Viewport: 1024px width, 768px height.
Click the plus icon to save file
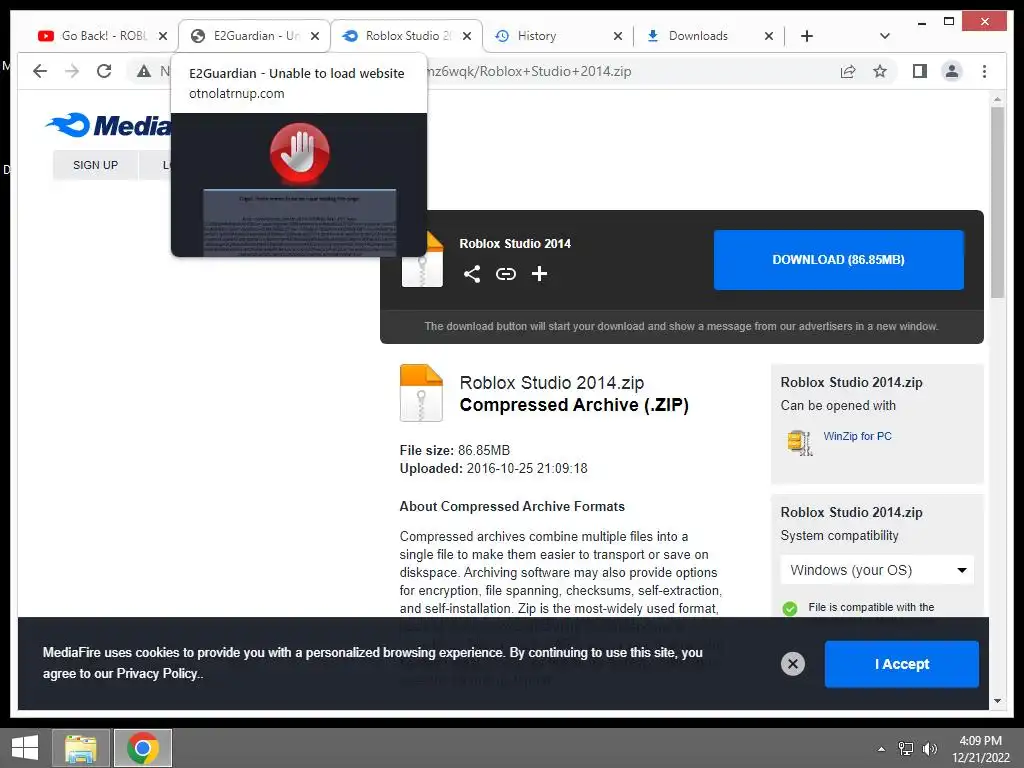point(539,274)
